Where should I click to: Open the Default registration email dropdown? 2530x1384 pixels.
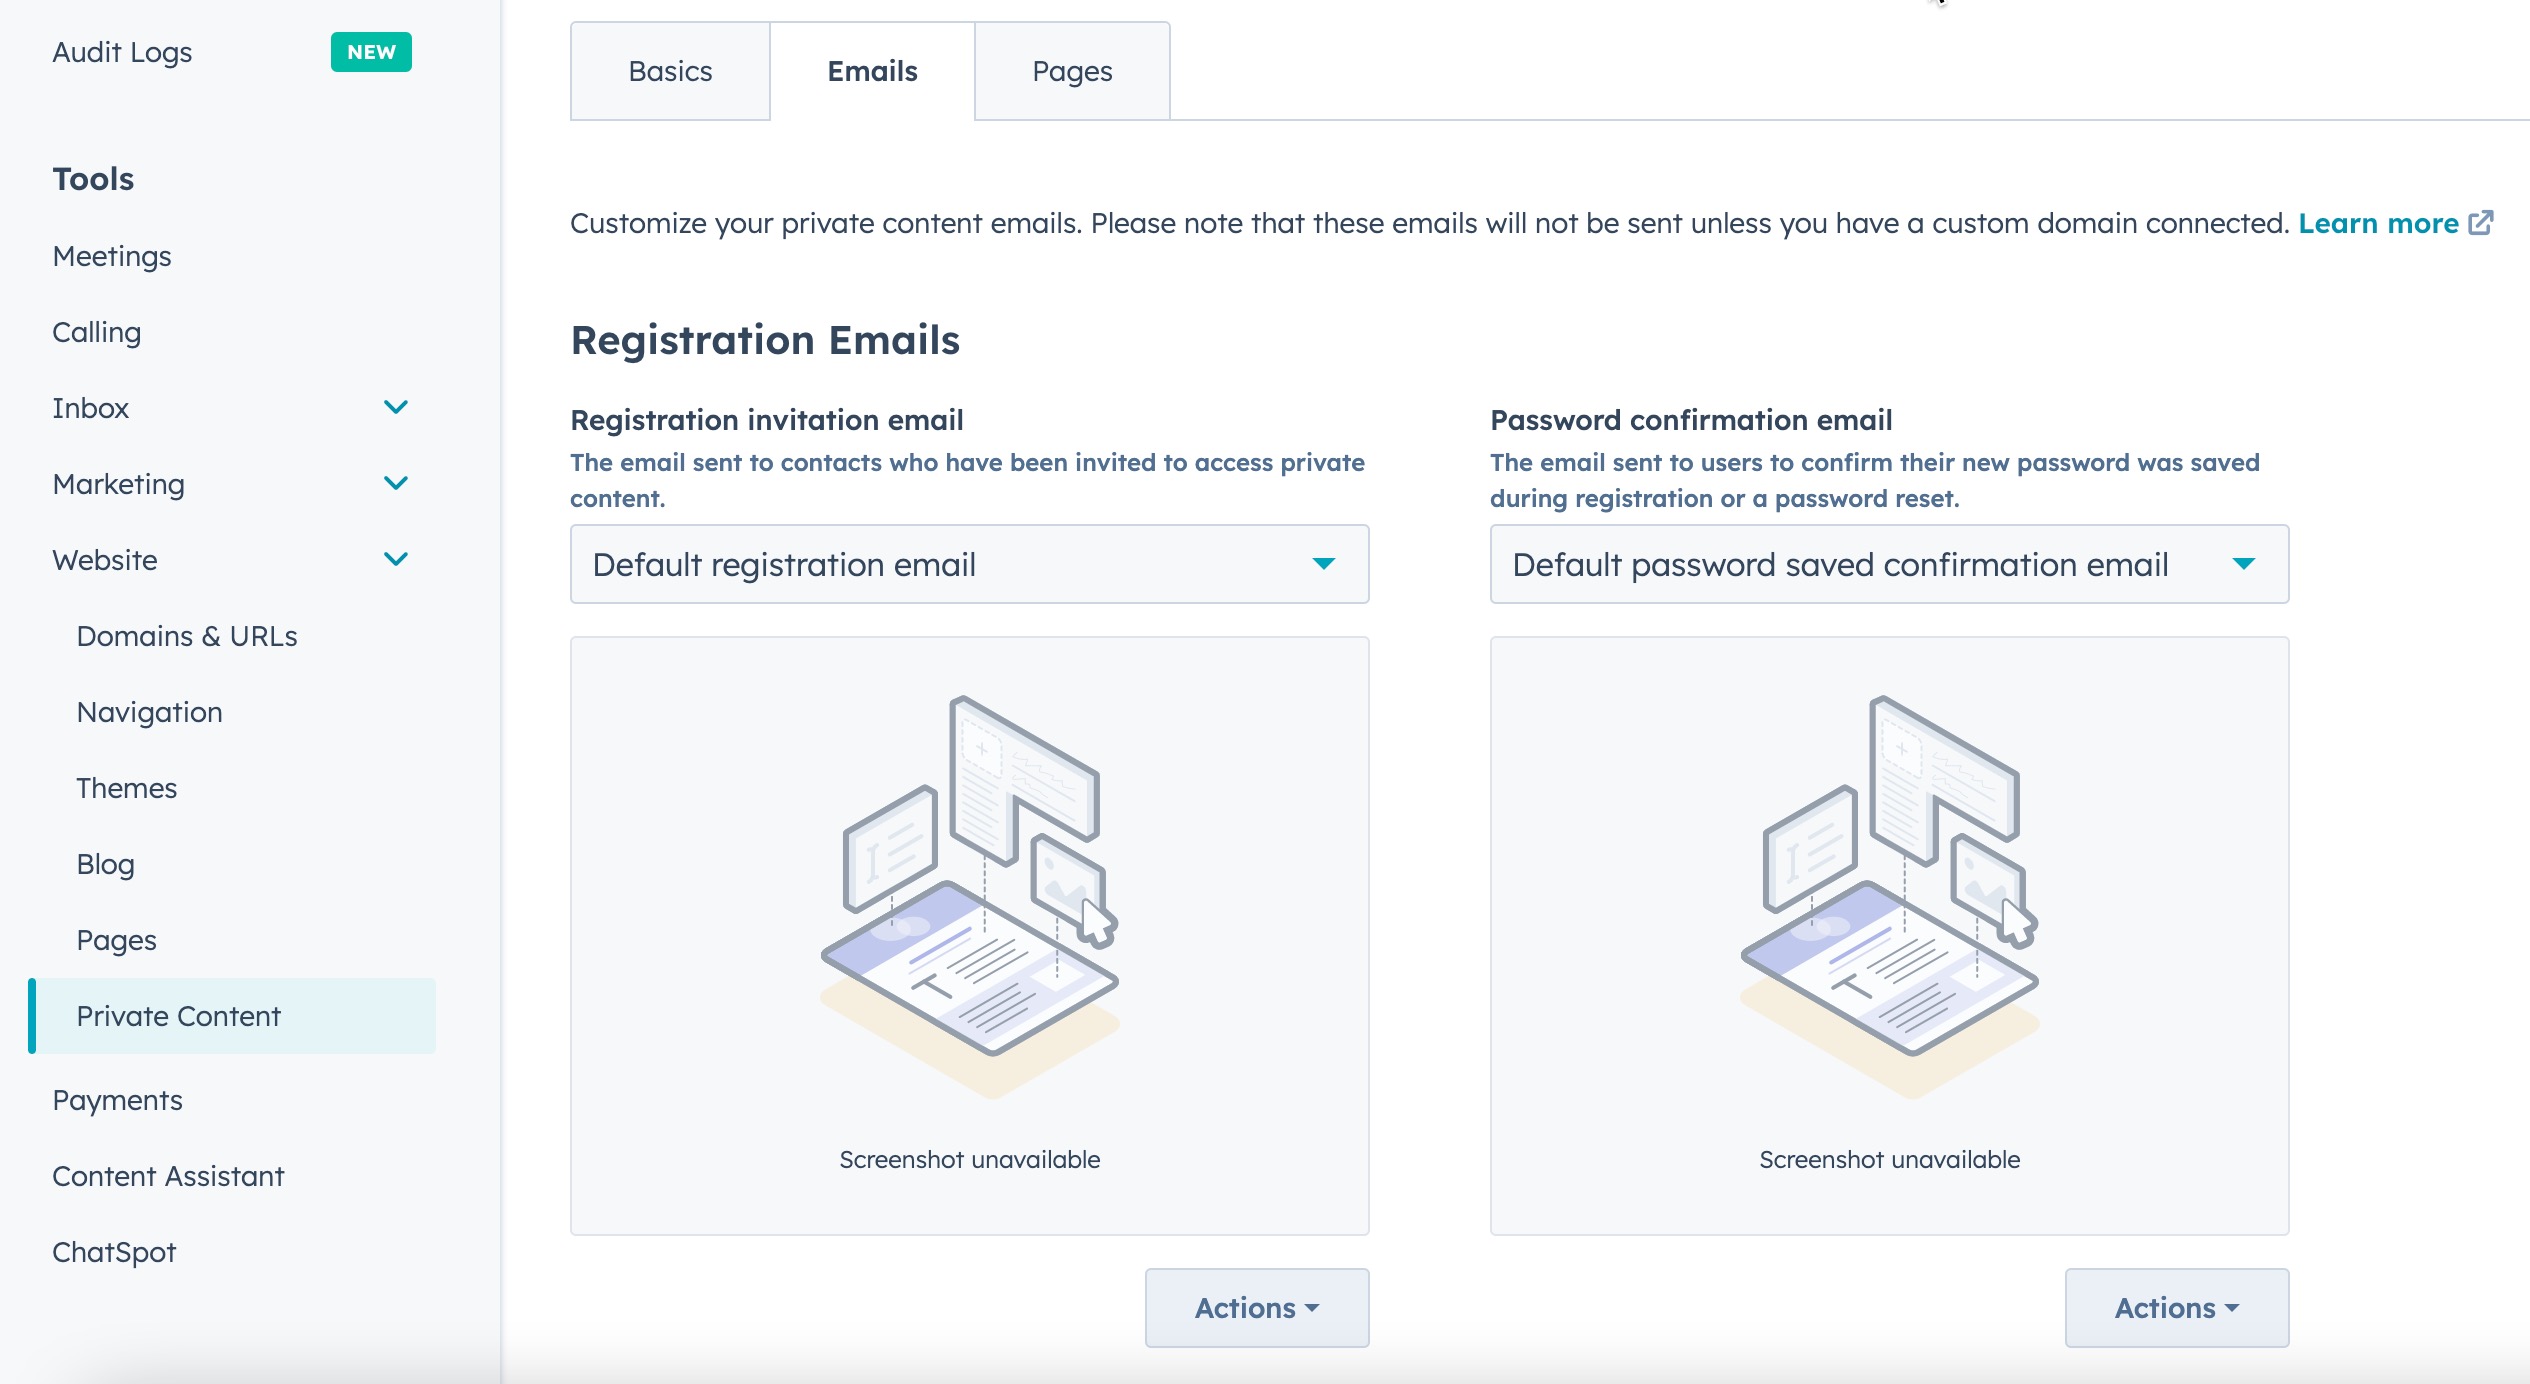click(x=968, y=565)
